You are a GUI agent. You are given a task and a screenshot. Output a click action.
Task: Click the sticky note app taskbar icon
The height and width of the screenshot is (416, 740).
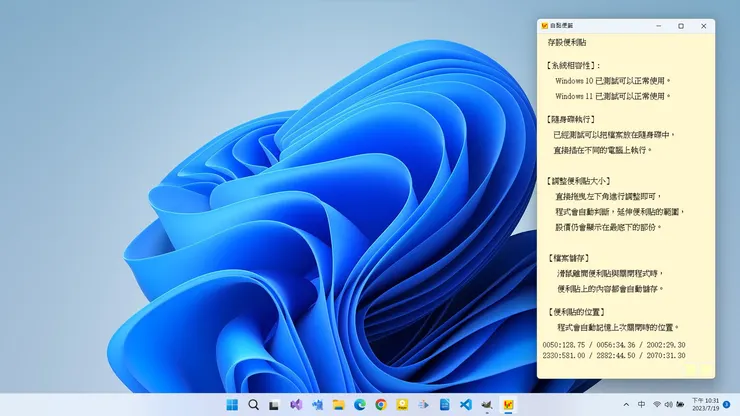coord(508,405)
